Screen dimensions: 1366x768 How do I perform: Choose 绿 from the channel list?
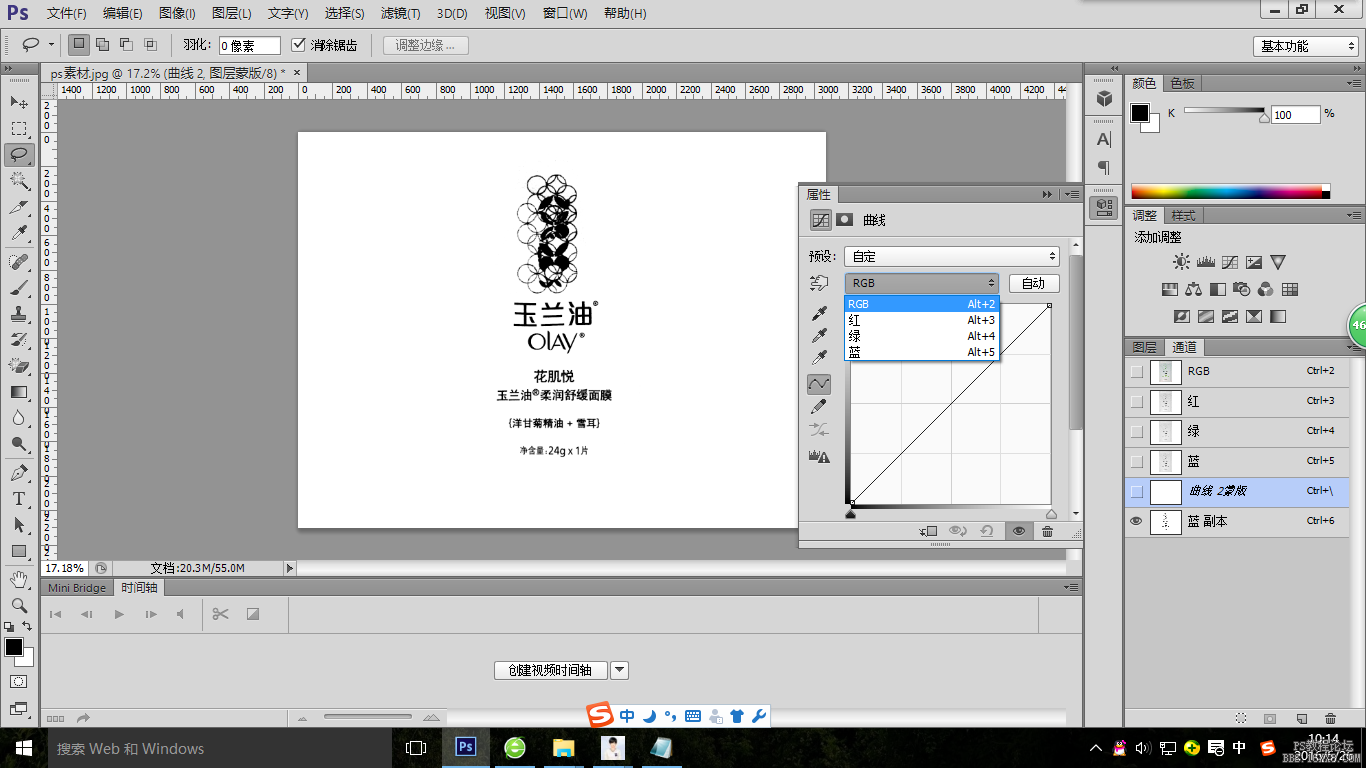pos(922,336)
